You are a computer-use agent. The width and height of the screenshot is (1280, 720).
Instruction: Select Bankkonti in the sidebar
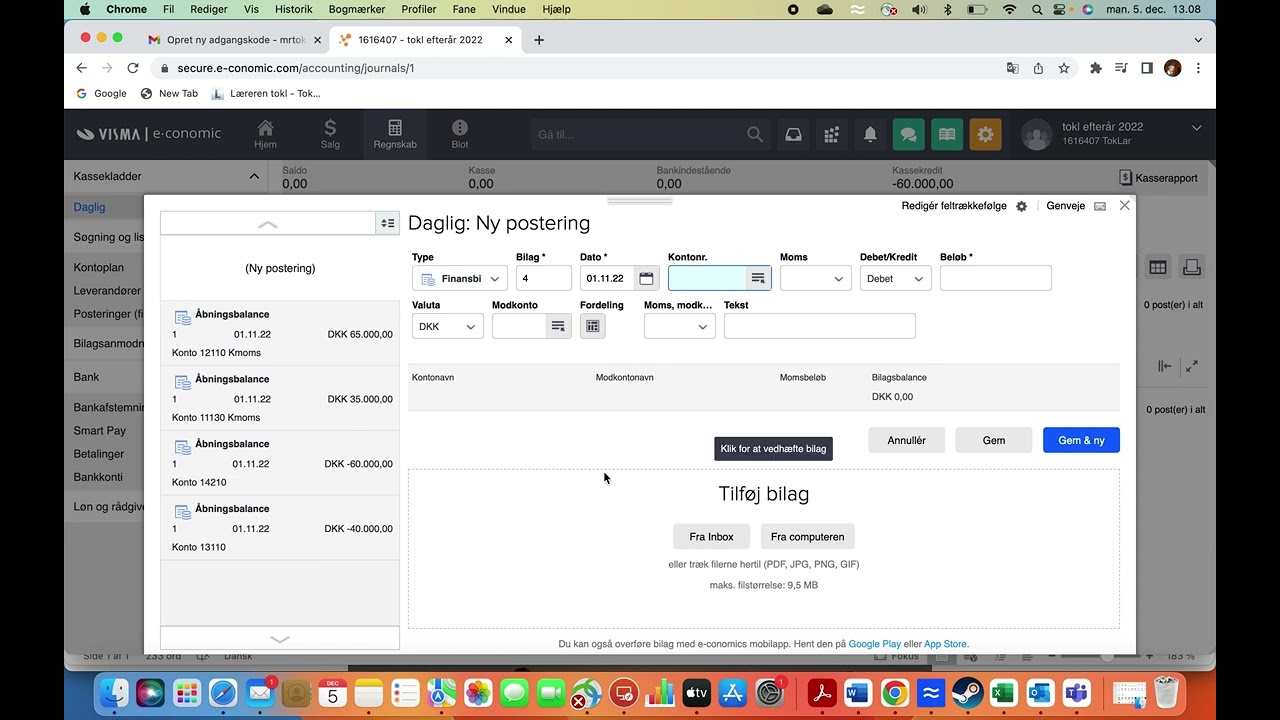pos(98,477)
